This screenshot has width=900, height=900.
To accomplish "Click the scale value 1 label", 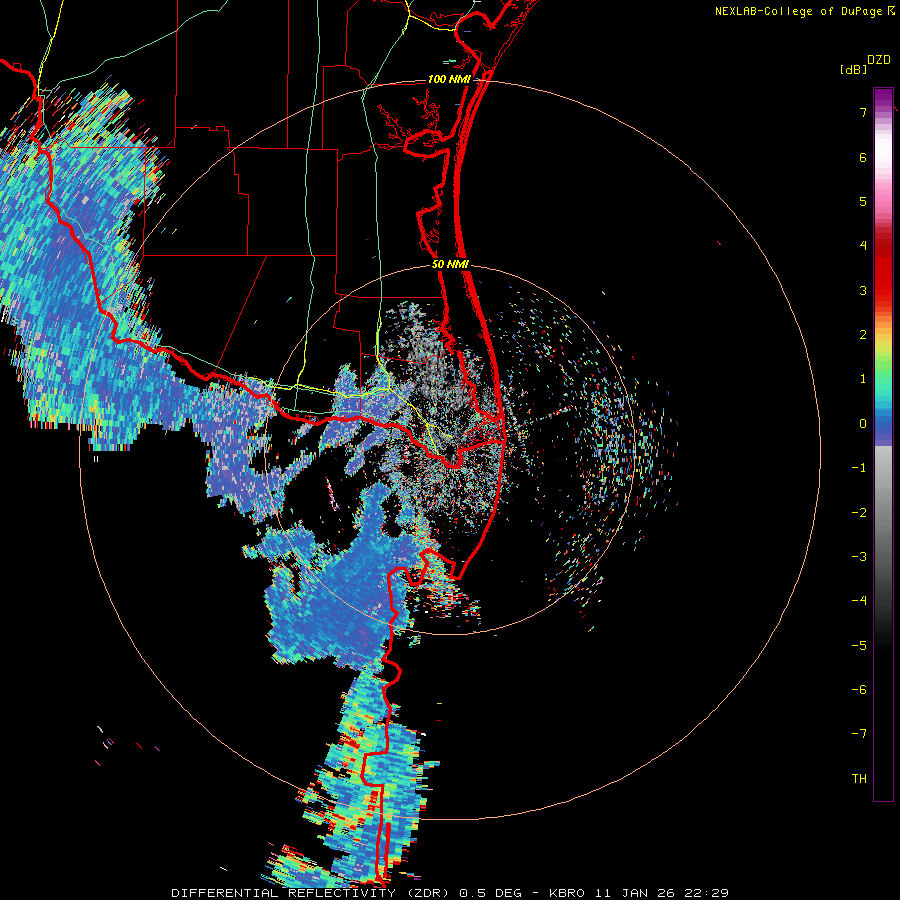I will pyautogui.click(x=863, y=379).
